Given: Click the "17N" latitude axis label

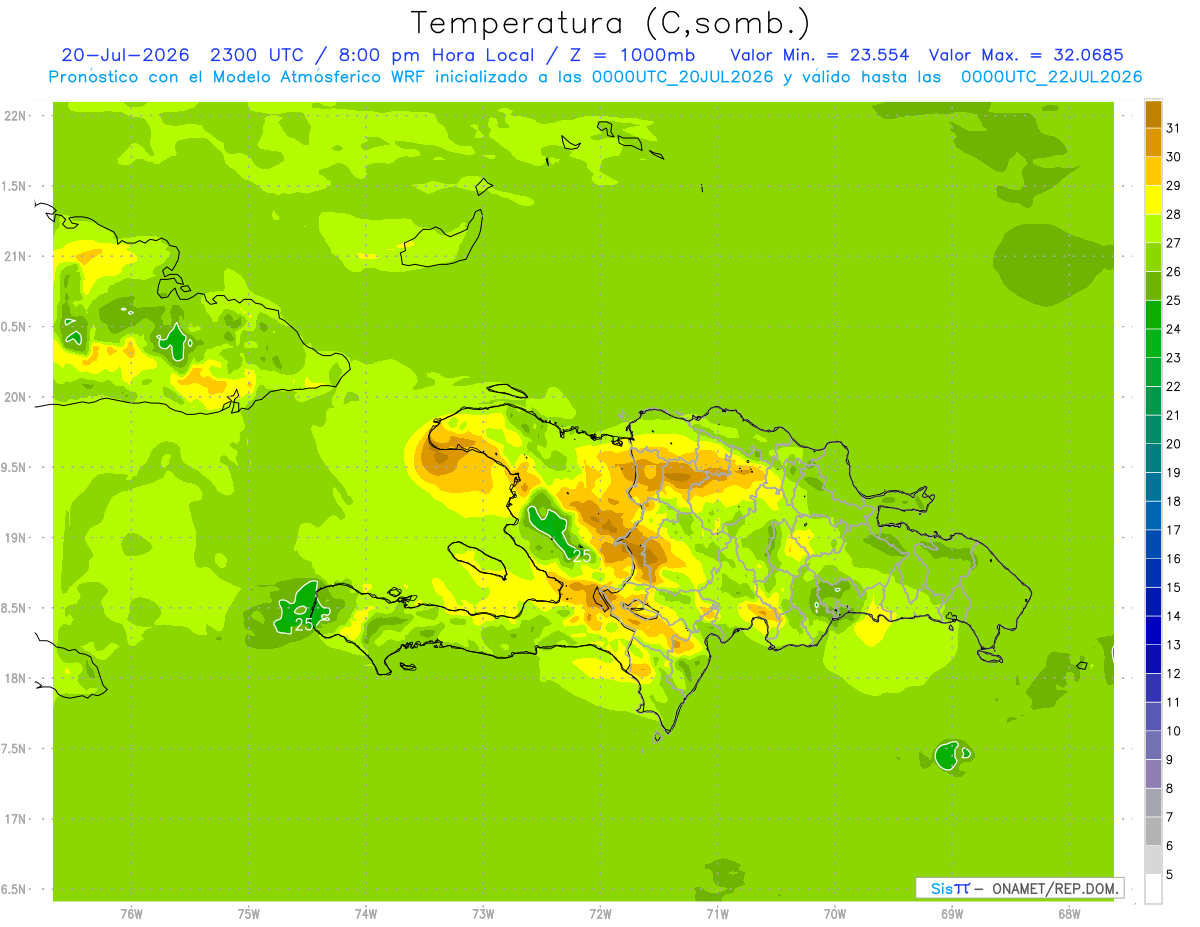Looking at the screenshot, I should tap(15, 819).
